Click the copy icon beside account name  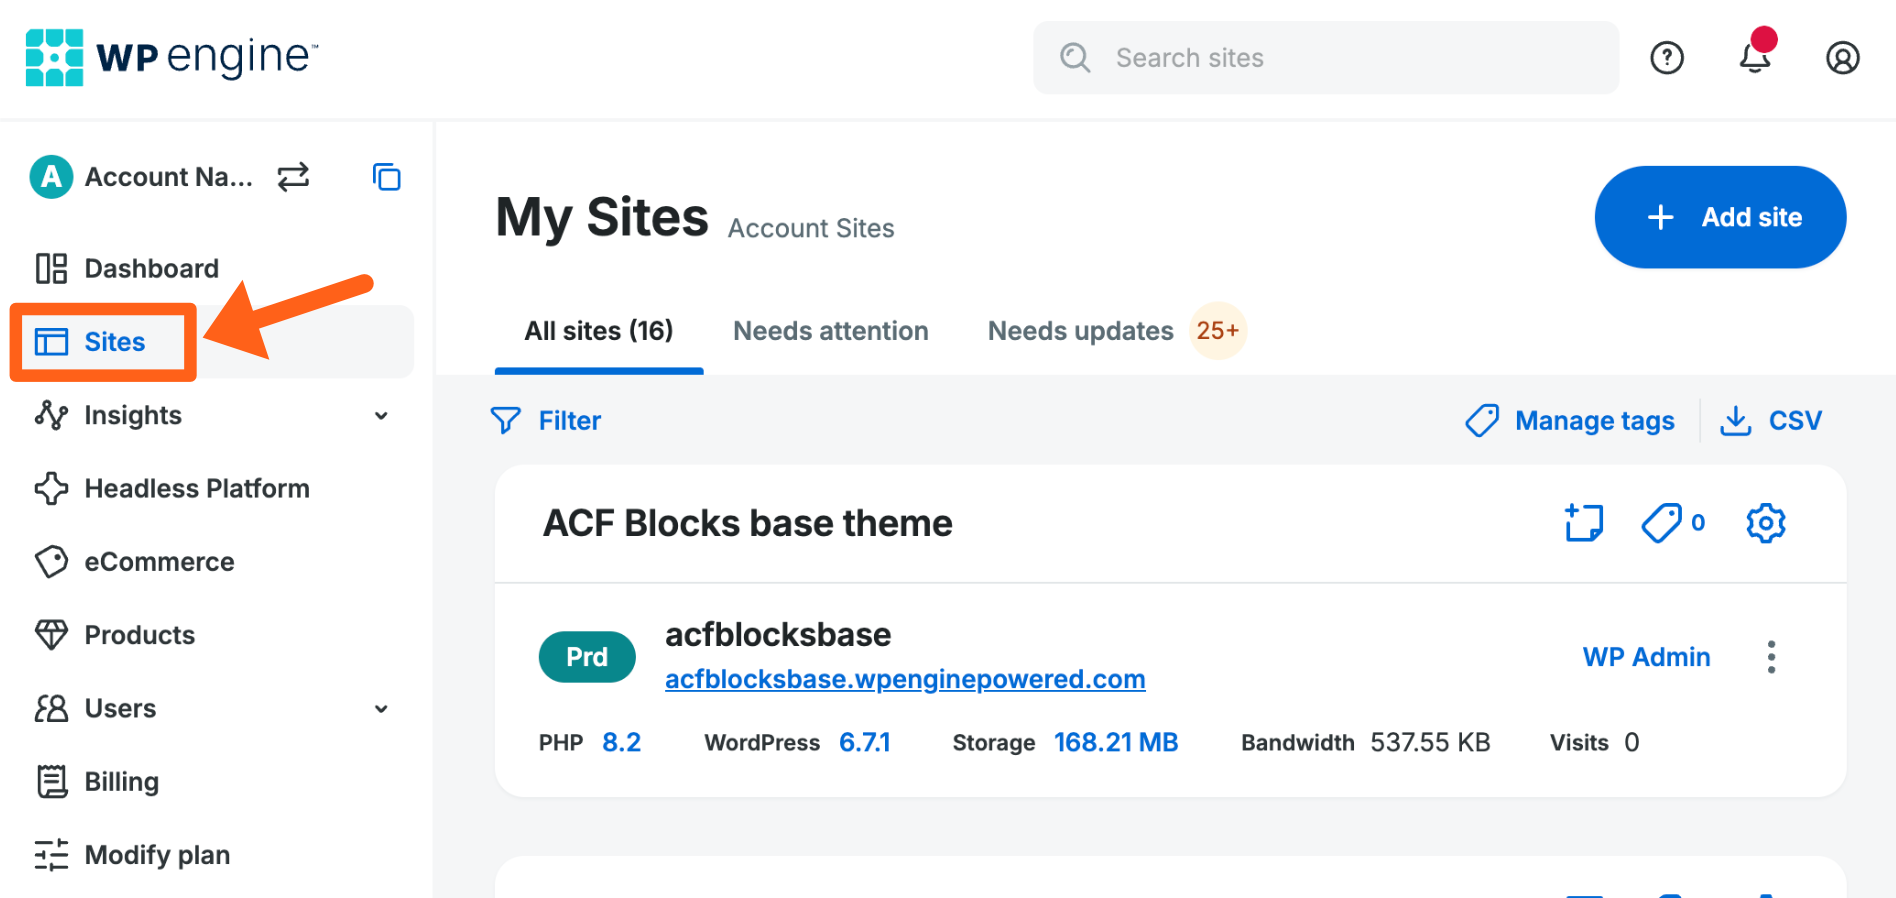387,177
